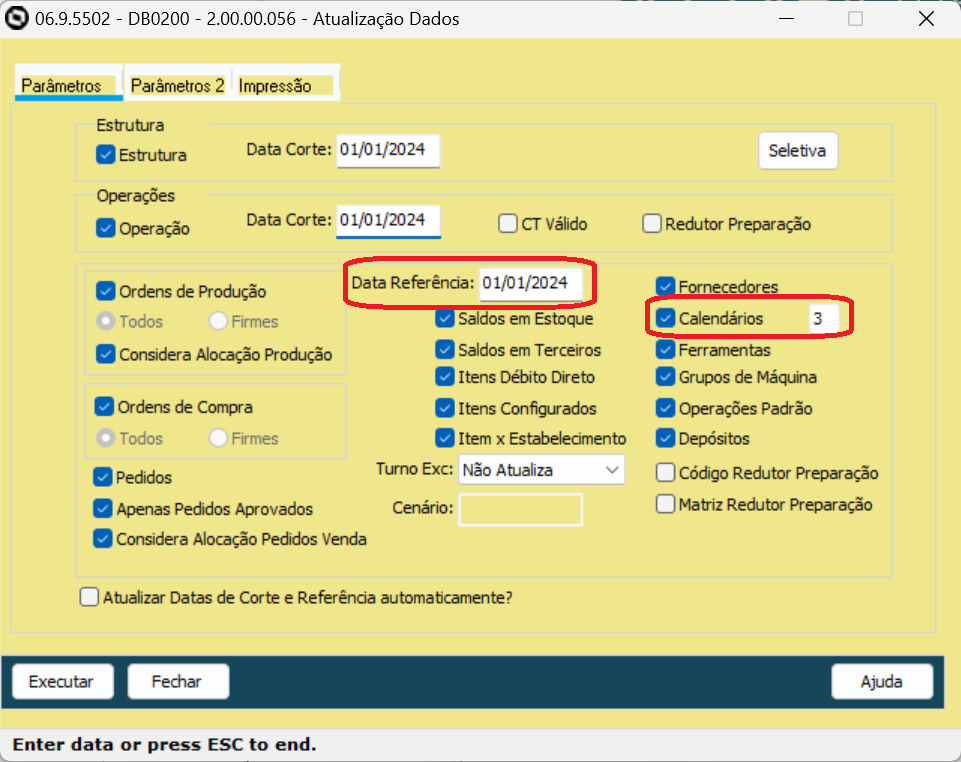Toggle the Pedidos checkbox
Screen dimensions: 961x762
click(102, 477)
